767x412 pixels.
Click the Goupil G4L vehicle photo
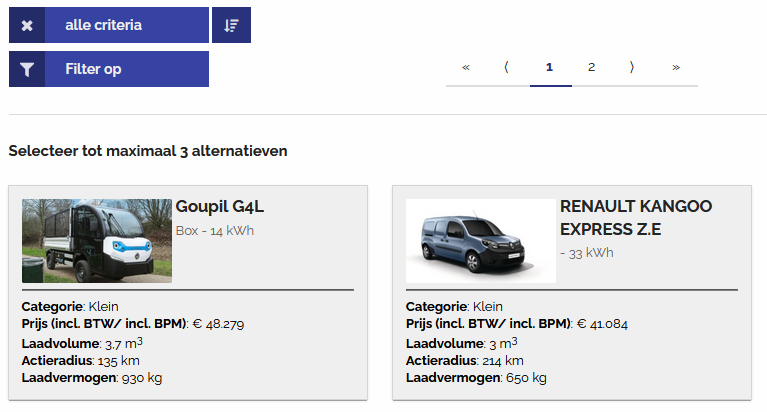[x=97, y=240]
